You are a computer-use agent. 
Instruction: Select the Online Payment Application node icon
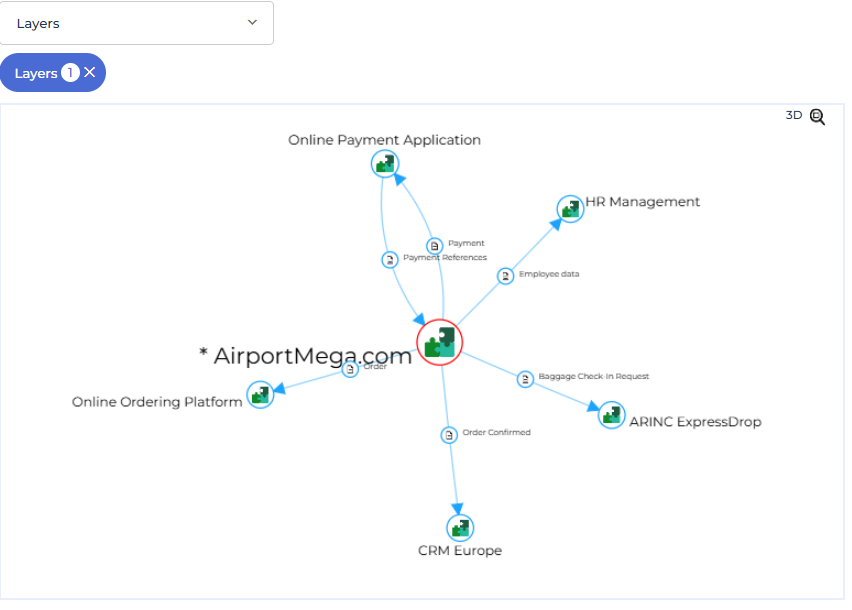385,164
